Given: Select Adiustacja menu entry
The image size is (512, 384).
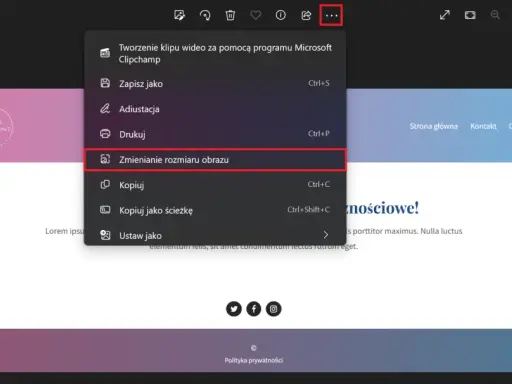Looking at the screenshot, I should click(215, 109).
